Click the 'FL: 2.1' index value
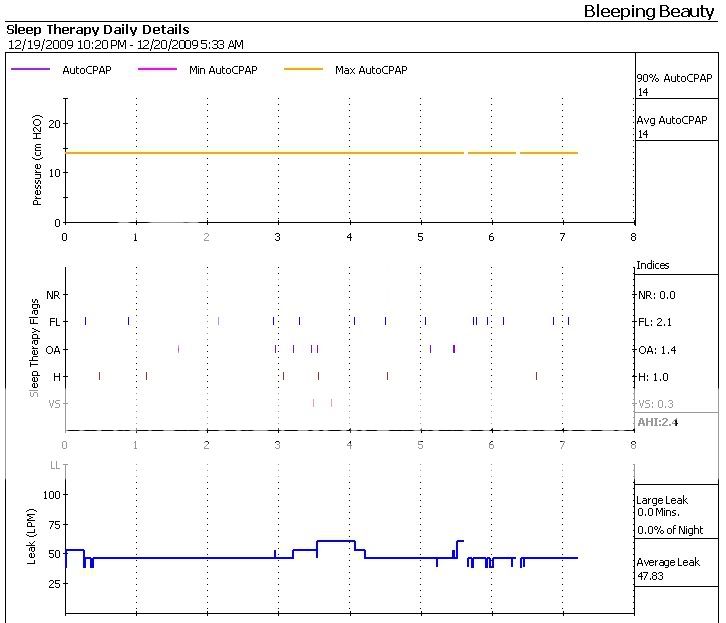Viewport: 726px width, 623px height. (x=655, y=322)
